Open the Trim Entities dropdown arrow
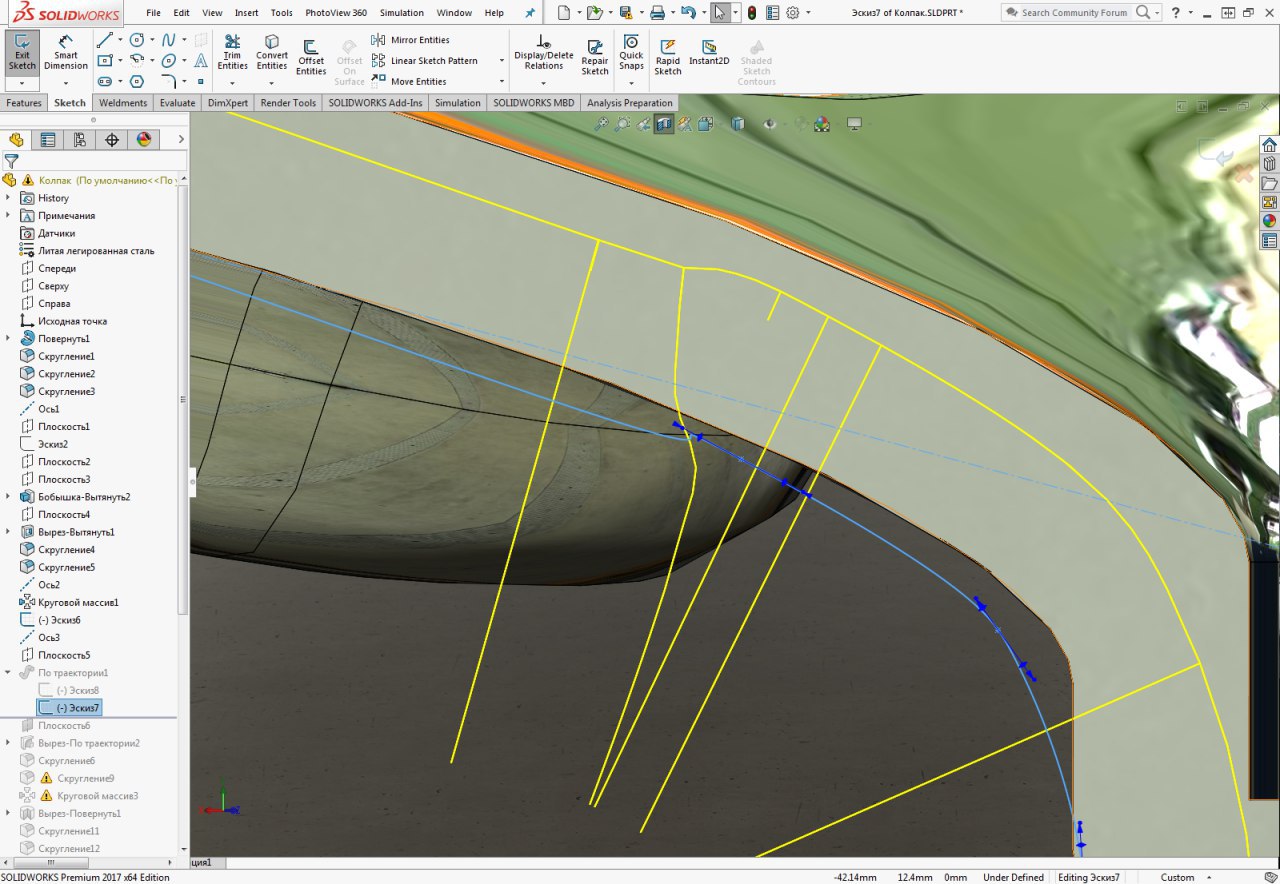1280x884 pixels. pyautogui.click(x=232, y=83)
